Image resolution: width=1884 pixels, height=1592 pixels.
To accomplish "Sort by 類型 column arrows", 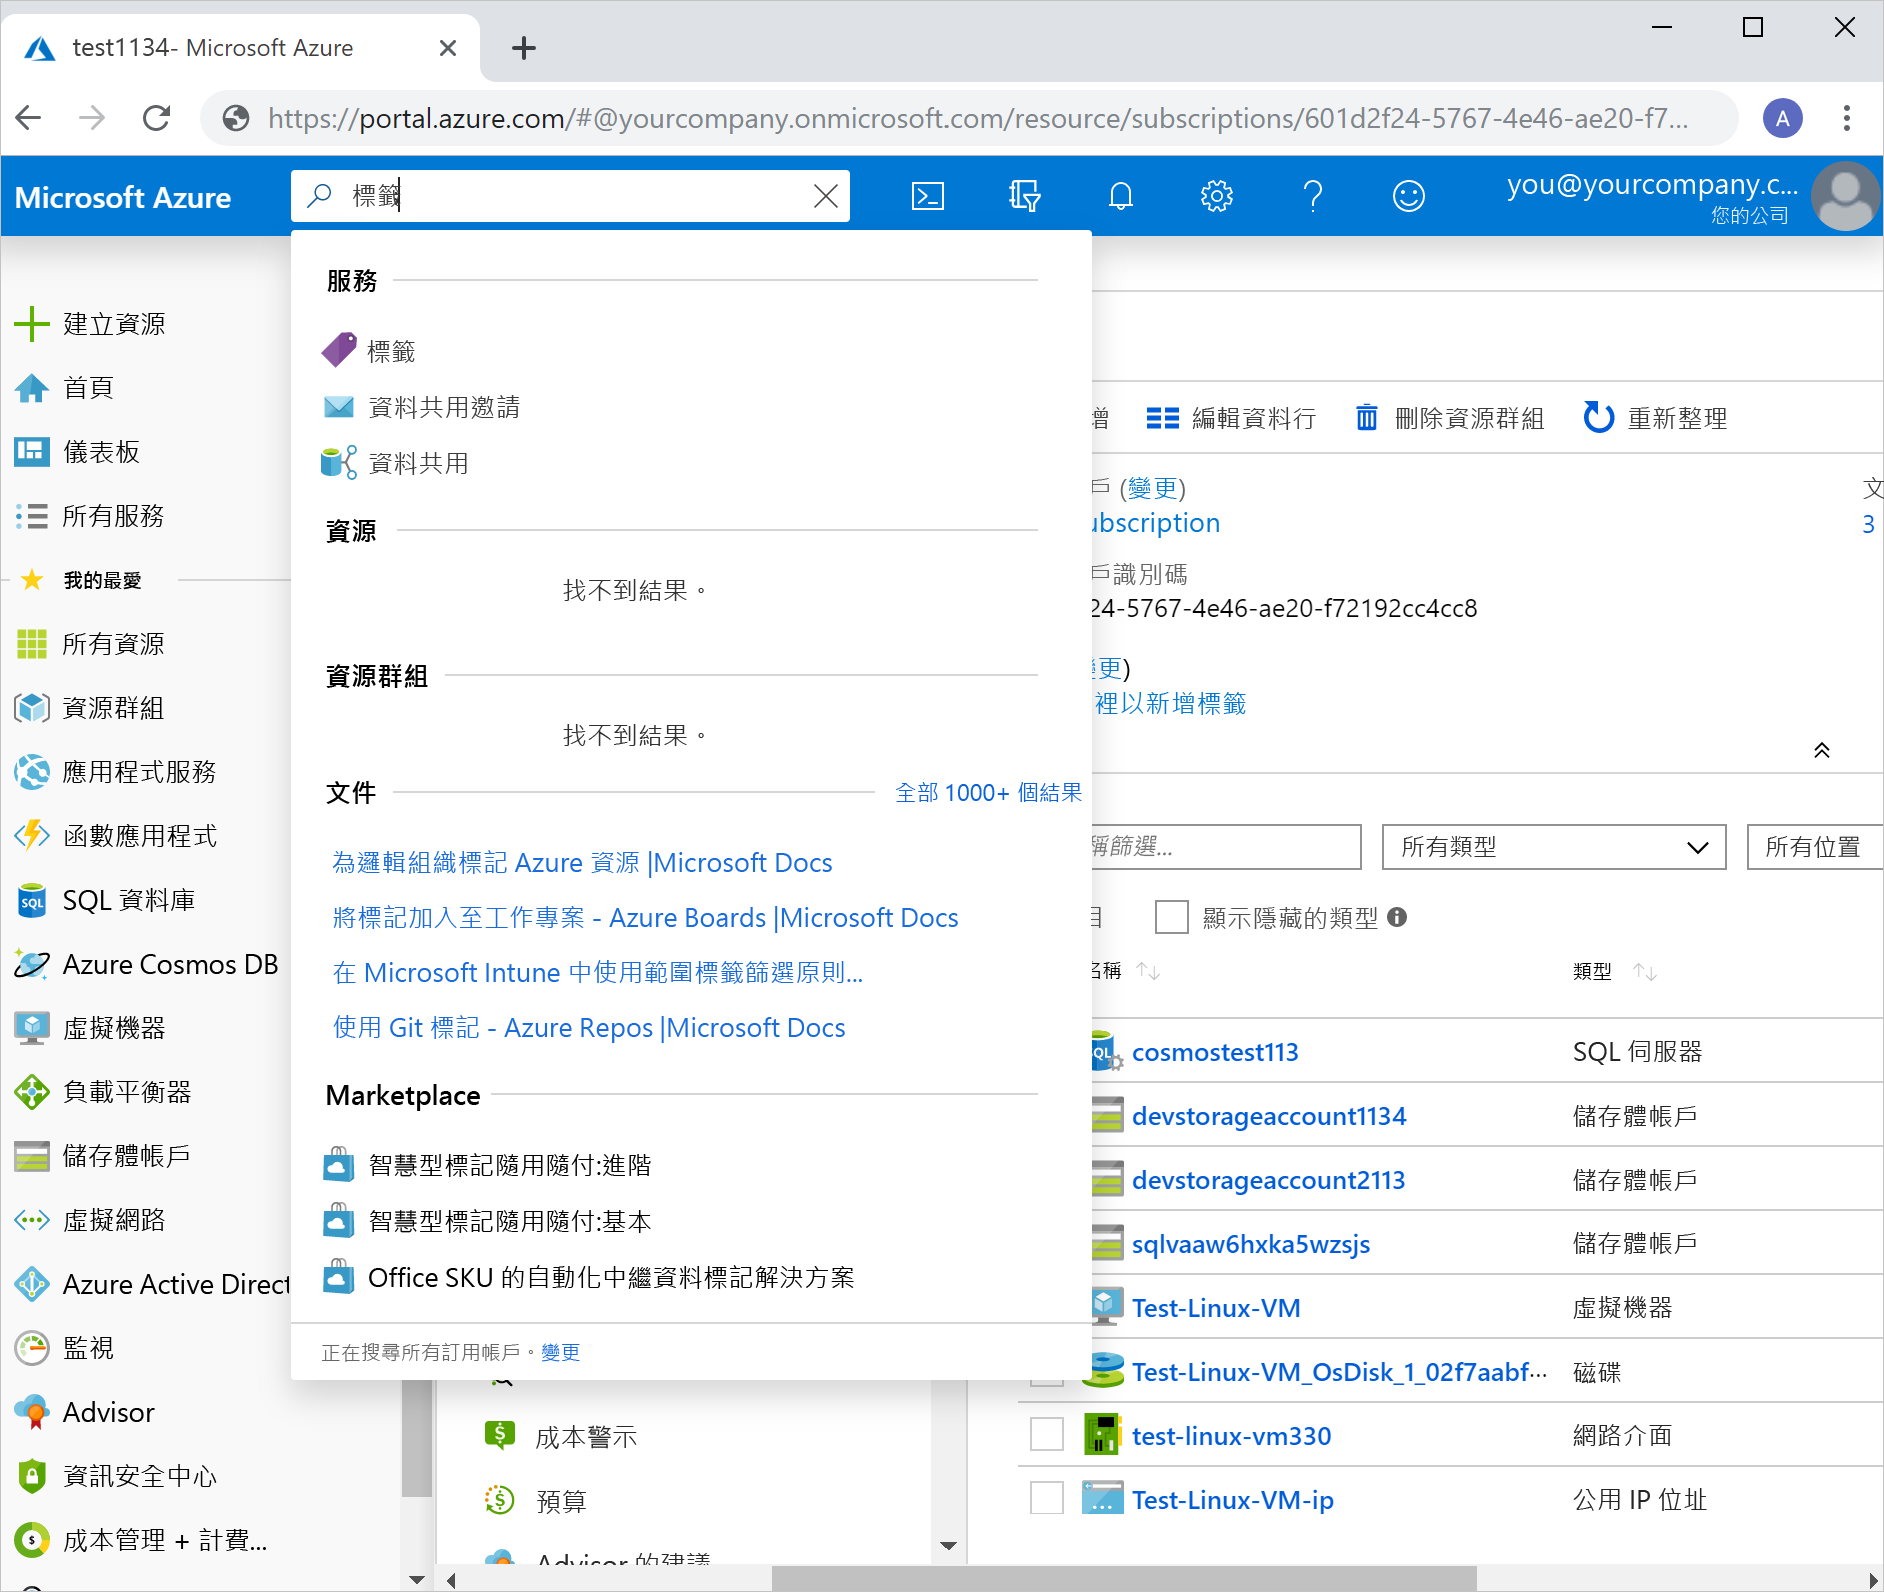I will pos(1645,971).
